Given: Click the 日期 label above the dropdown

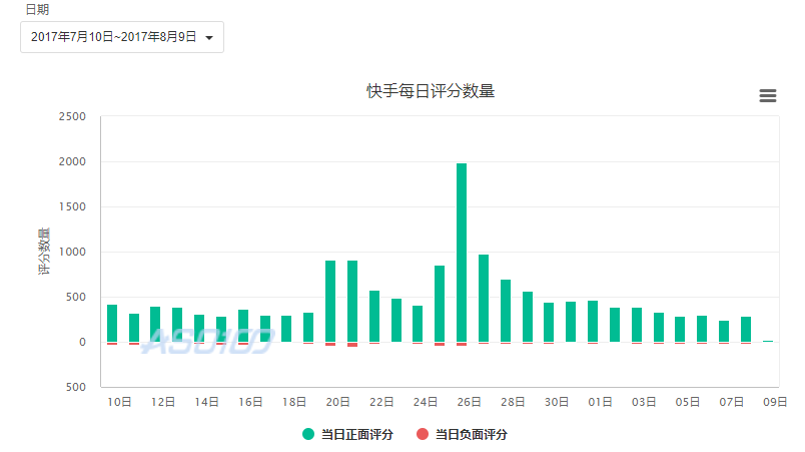Looking at the screenshot, I should coord(37,9).
